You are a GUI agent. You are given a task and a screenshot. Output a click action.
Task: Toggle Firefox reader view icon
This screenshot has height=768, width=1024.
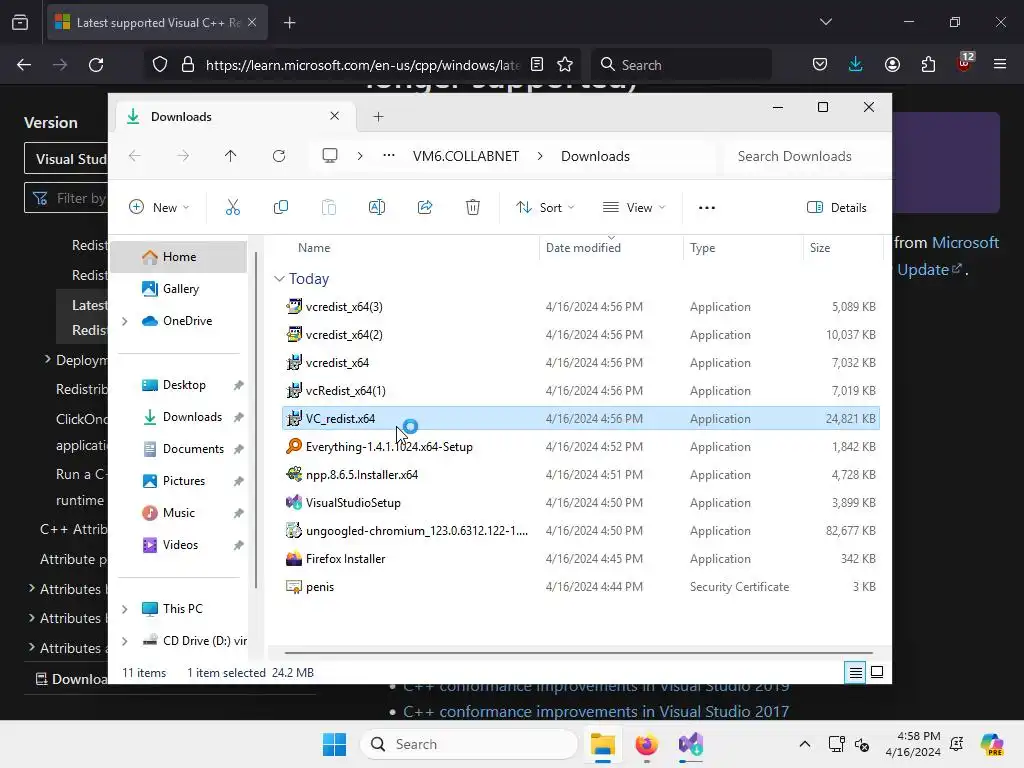(x=537, y=65)
